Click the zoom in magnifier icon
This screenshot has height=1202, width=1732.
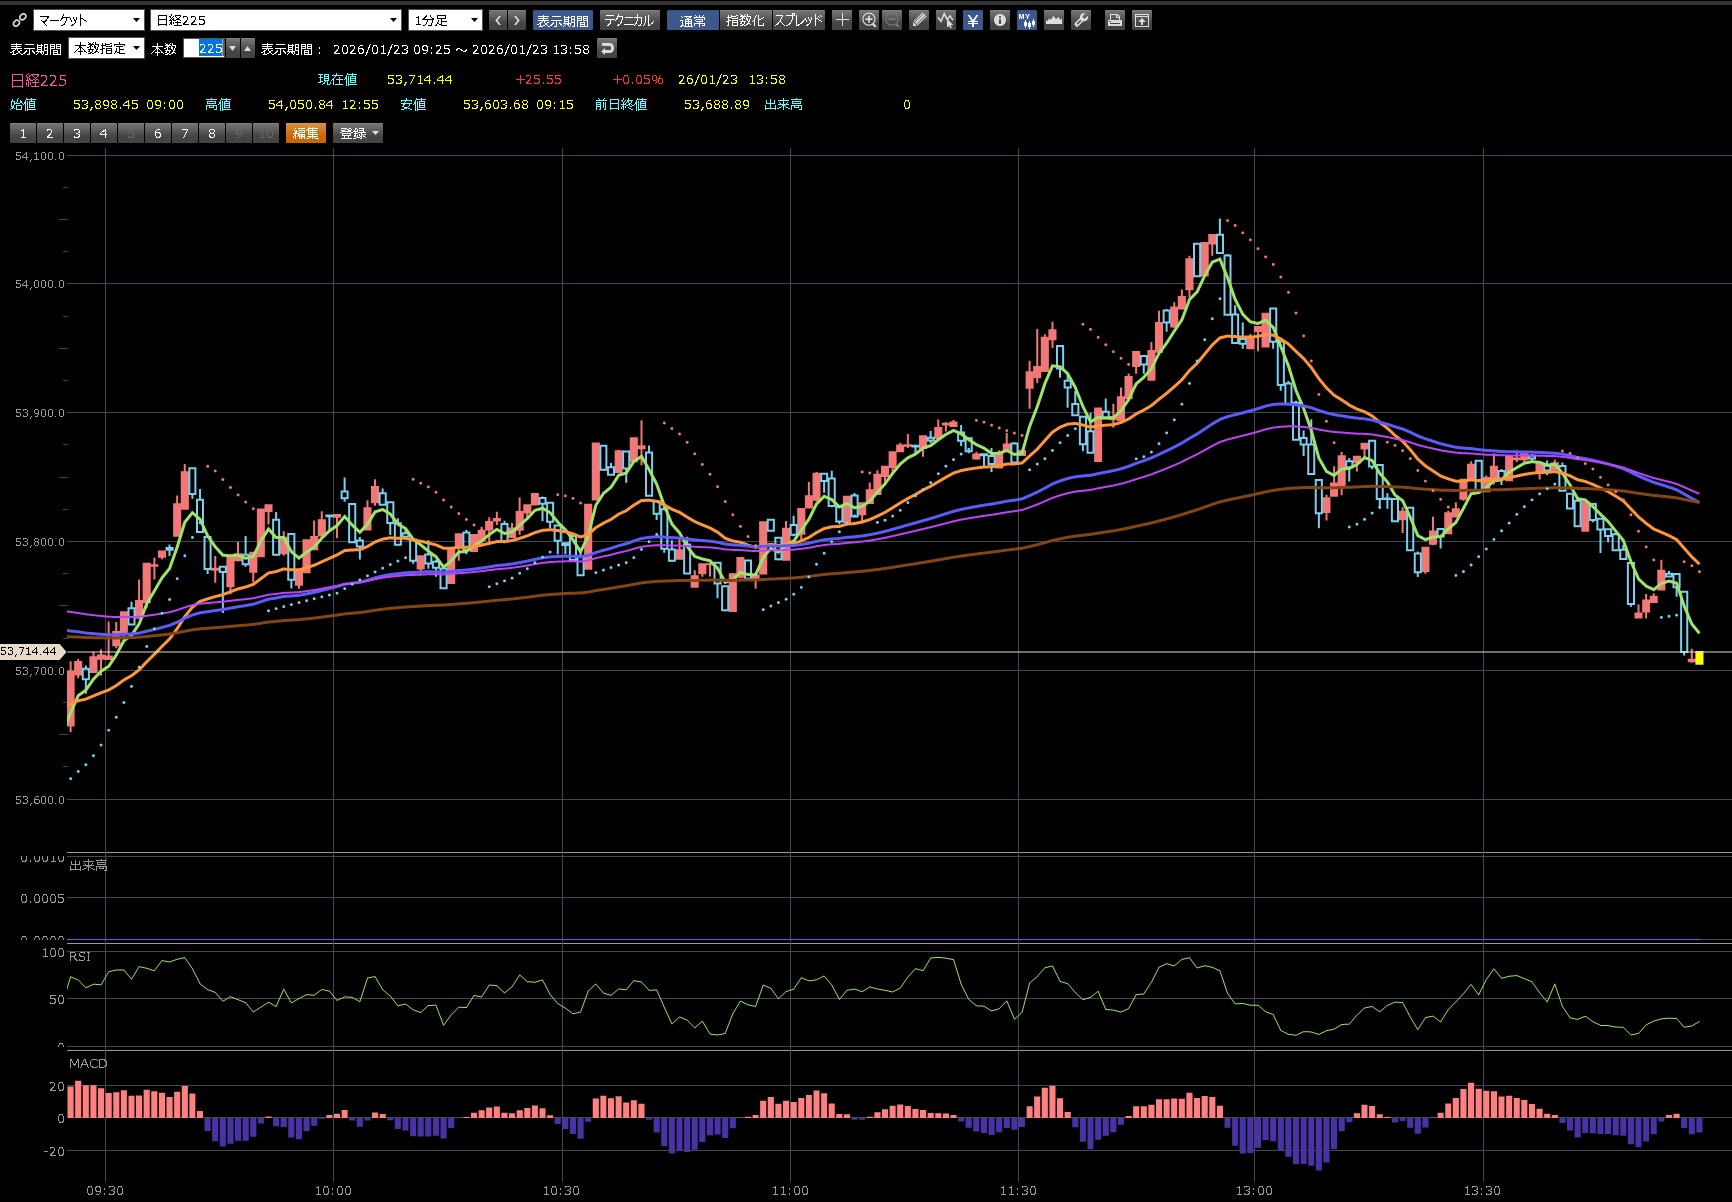pyautogui.click(x=869, y=20)
